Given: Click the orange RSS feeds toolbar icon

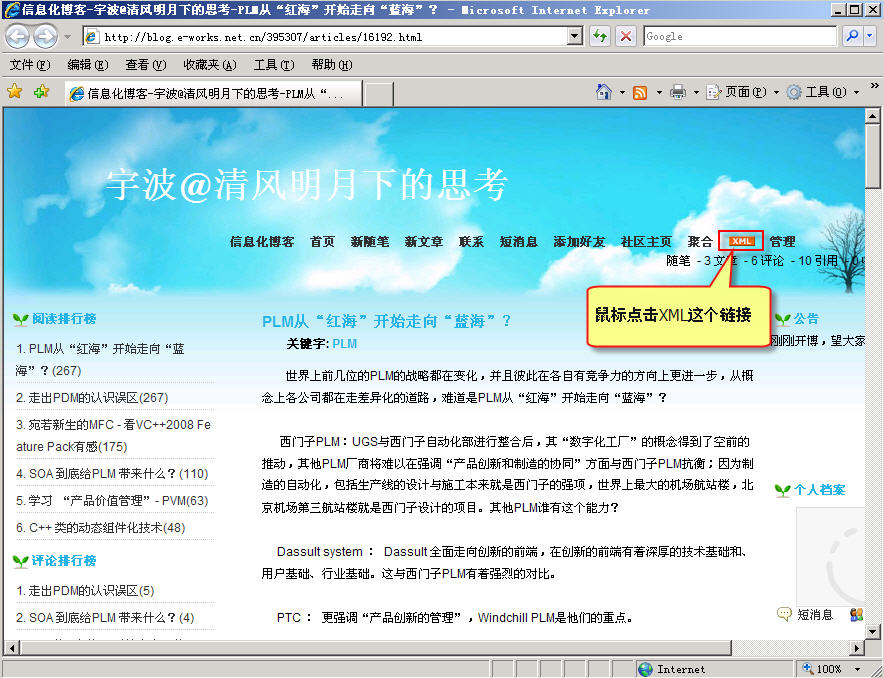Looking at the screenshot, I should click(x=640, y=92).
